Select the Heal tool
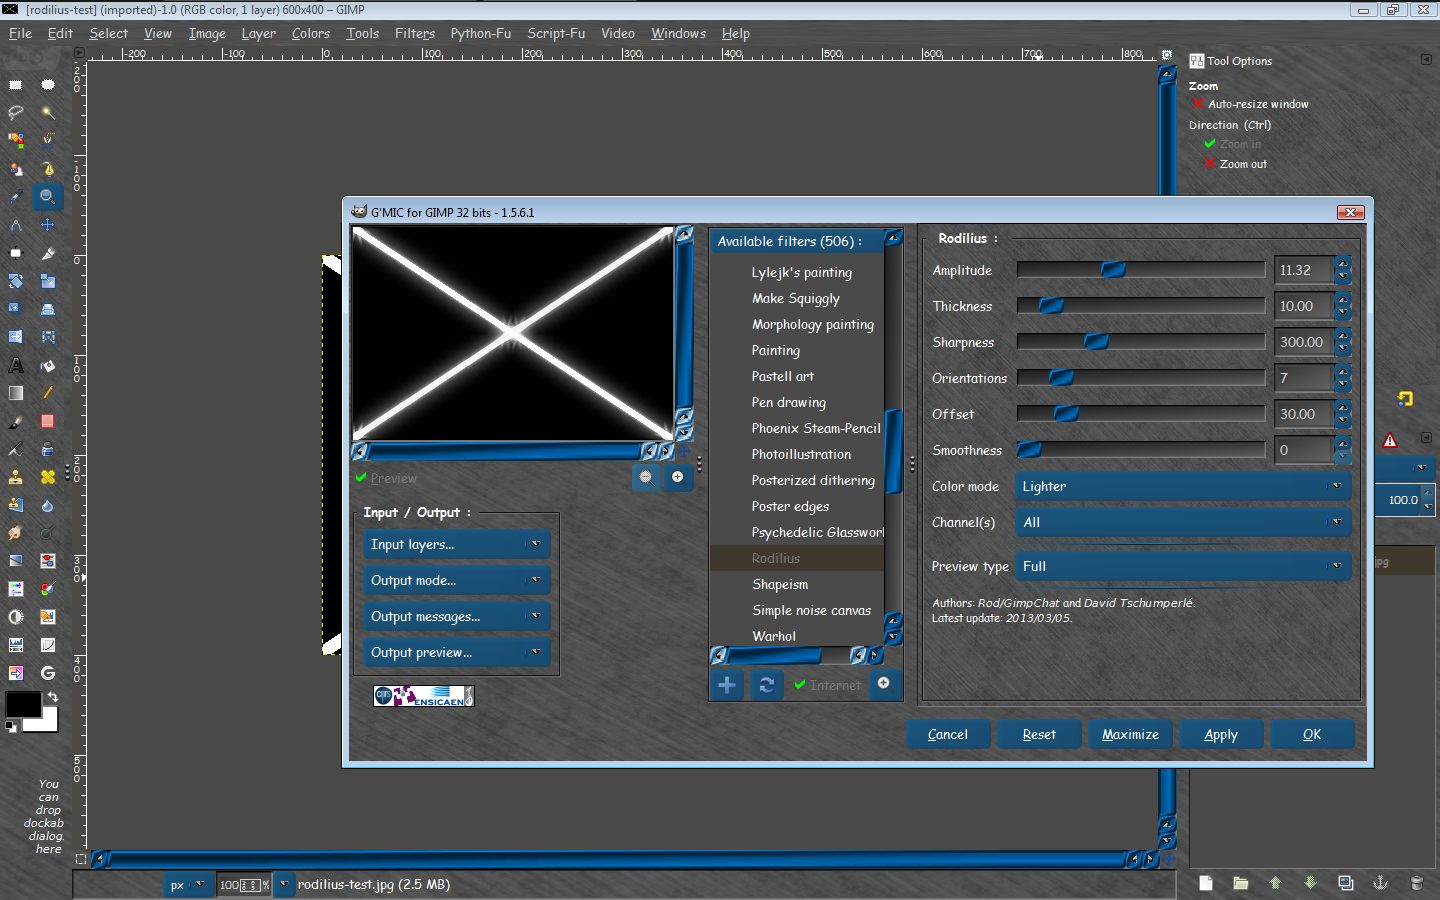 [48, 477]
